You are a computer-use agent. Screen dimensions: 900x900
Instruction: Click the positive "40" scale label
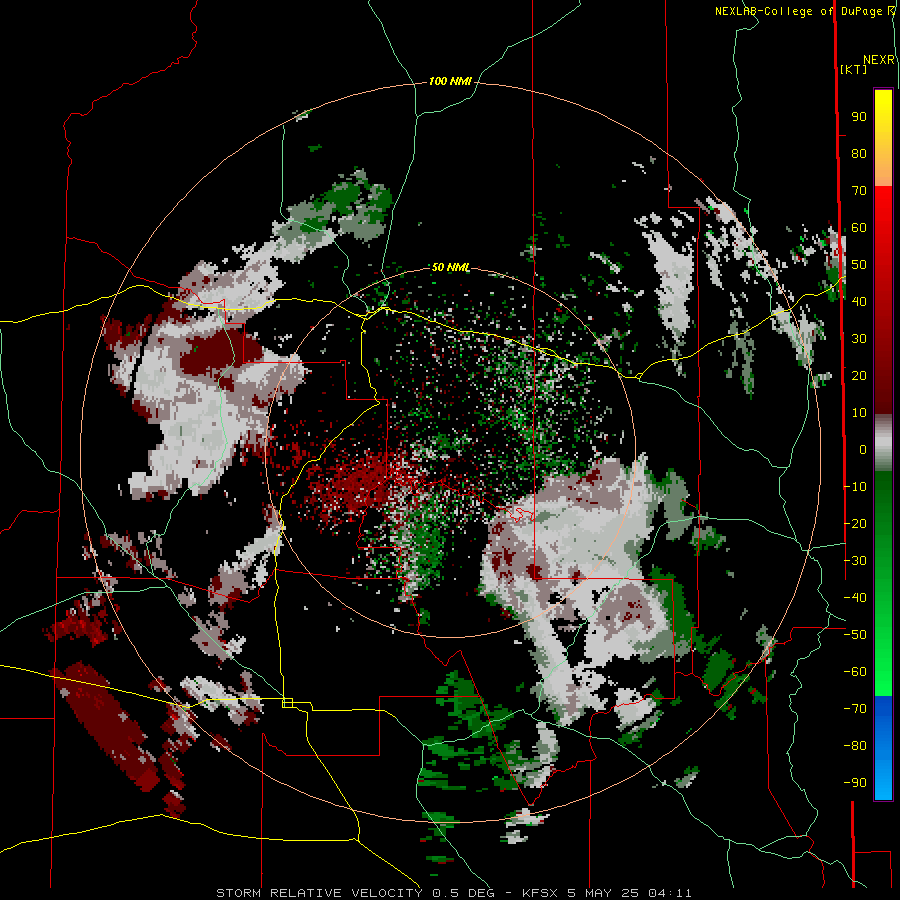[859, 302]
